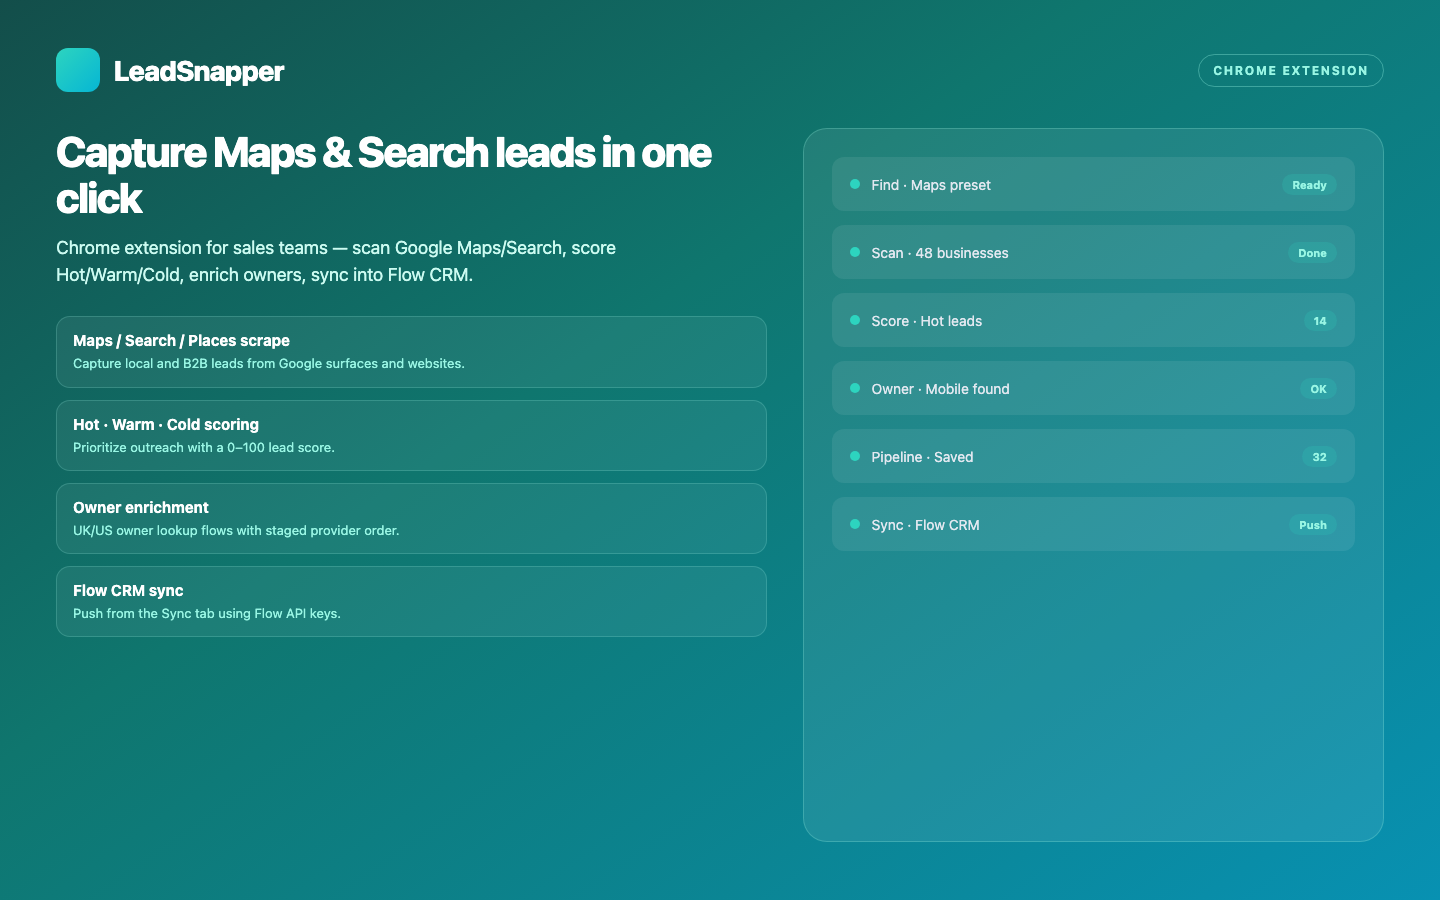Click the status dot beside Score · Hot leads

click(855, 320)
